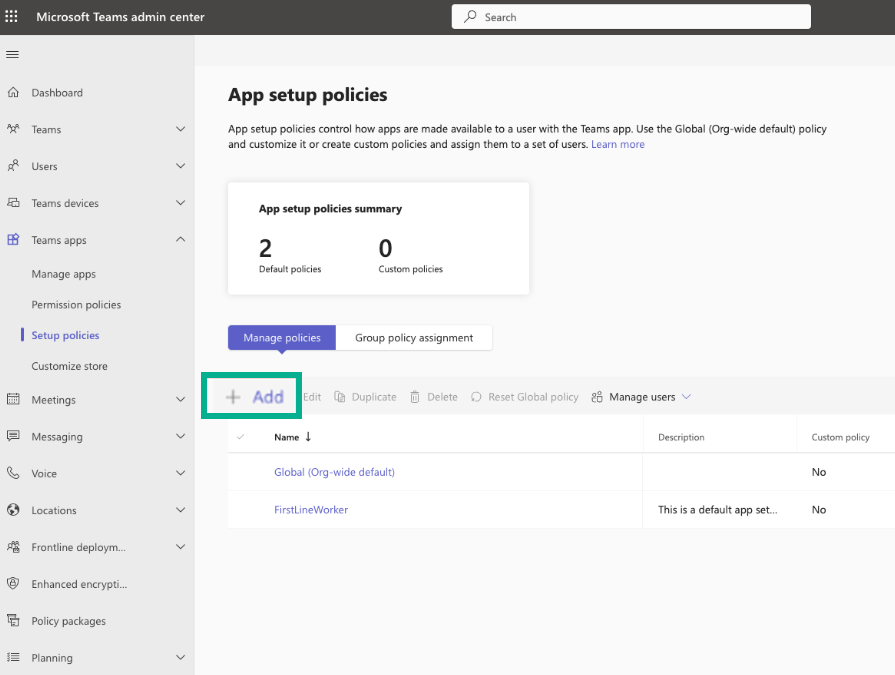Open Permission policies in sidebar

(76, 305)
